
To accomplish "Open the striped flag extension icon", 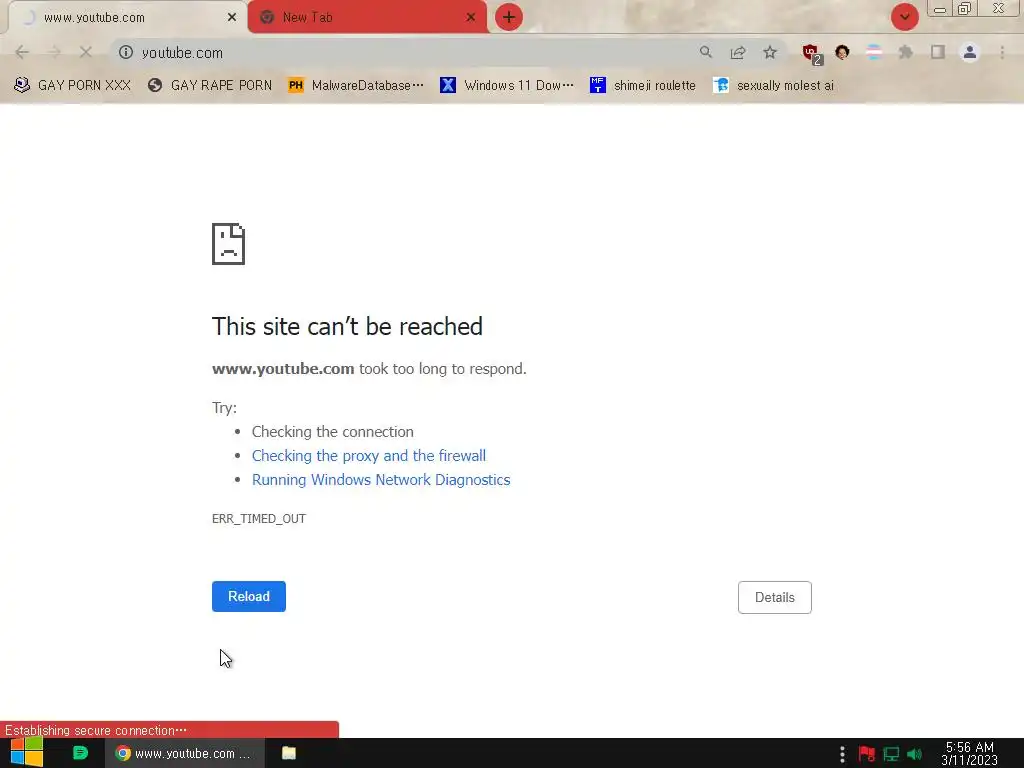I will click(874, 52).
